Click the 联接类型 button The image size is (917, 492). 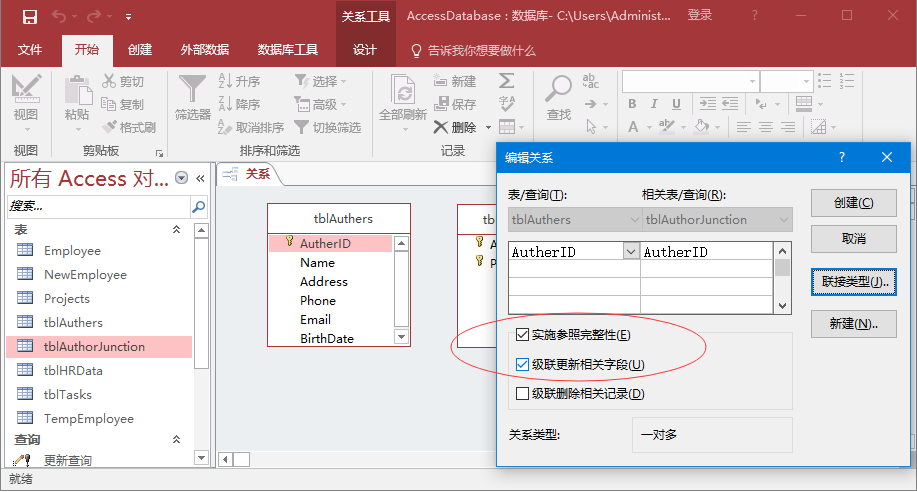click(853, 282)
